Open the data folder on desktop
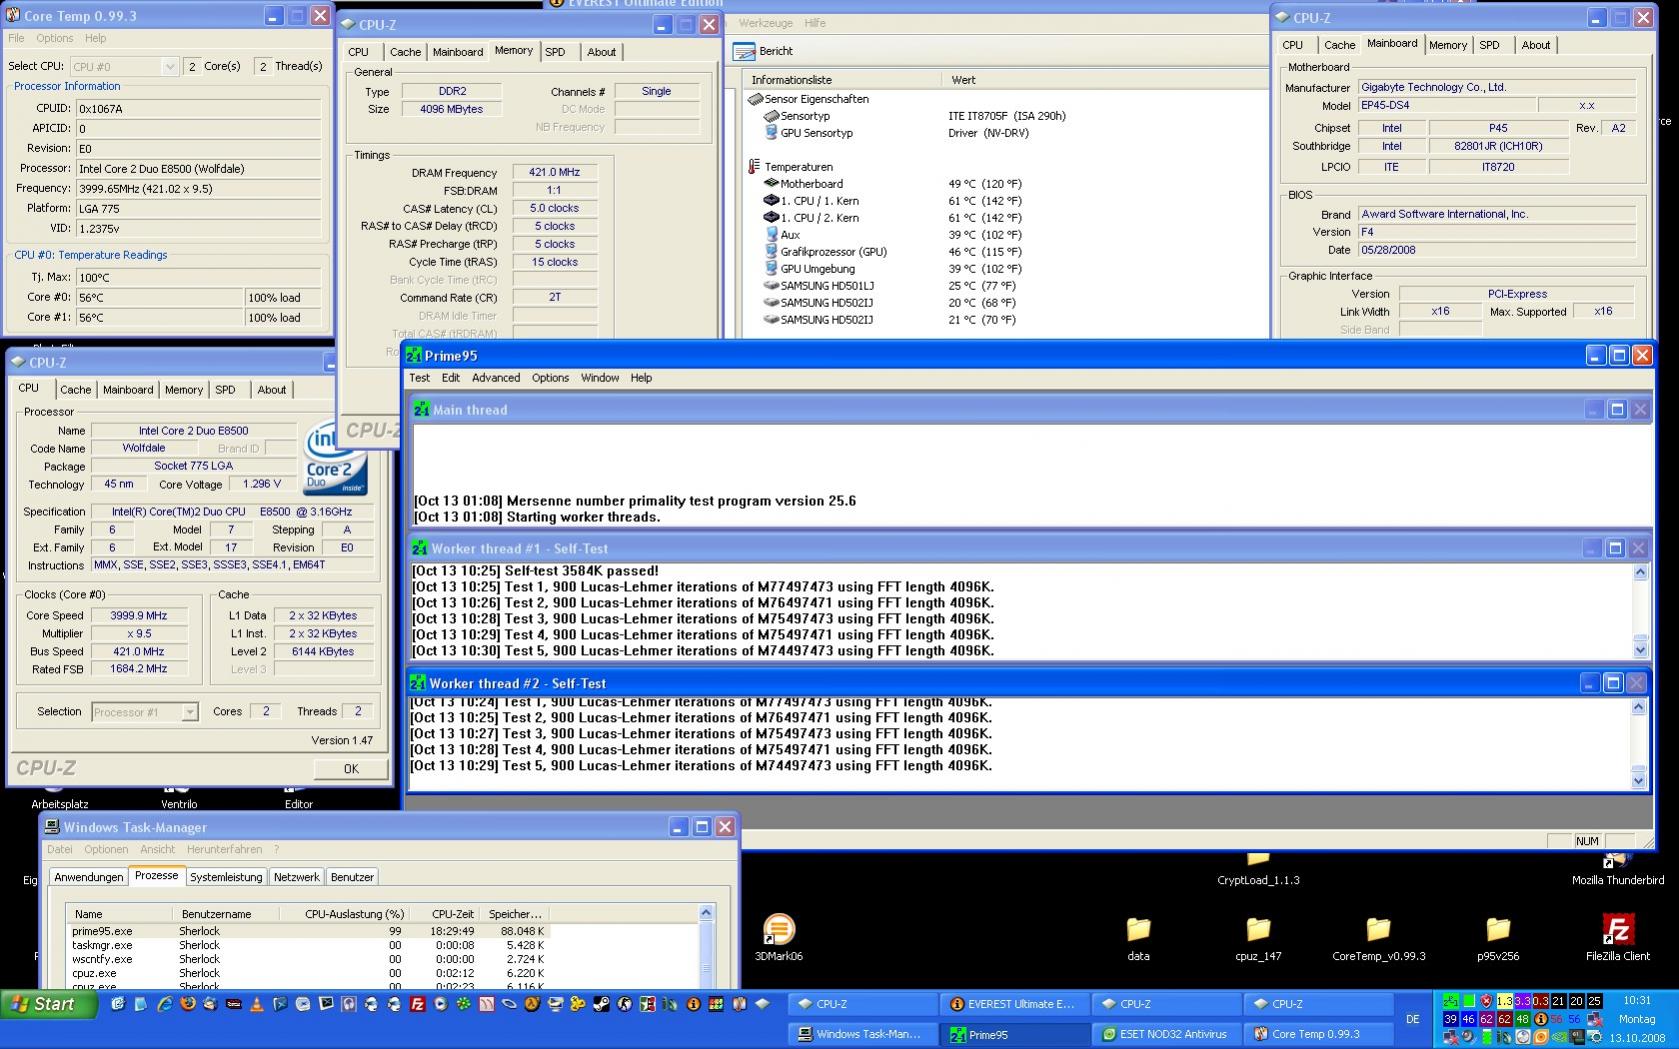 click(x=1138, y=930)
